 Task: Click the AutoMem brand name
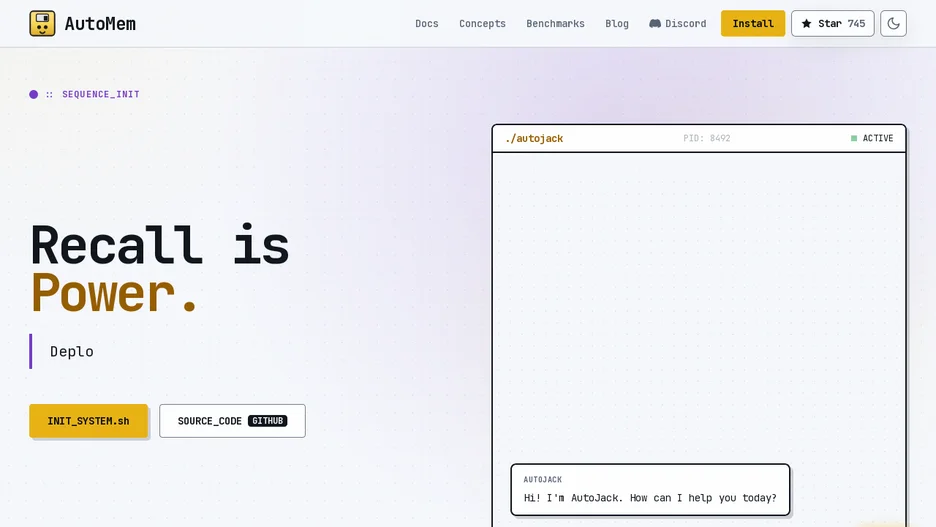pos(100,24)
